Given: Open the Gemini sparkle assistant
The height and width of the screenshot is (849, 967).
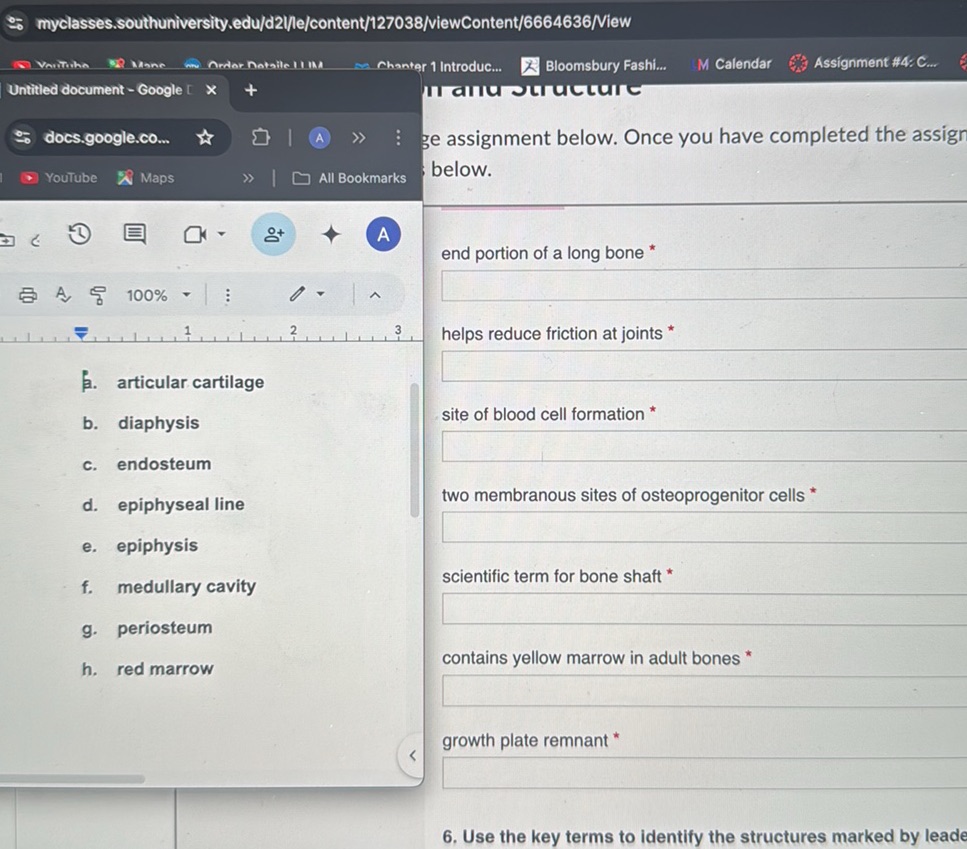Looking at the screenshot, I should coord(331,234).
